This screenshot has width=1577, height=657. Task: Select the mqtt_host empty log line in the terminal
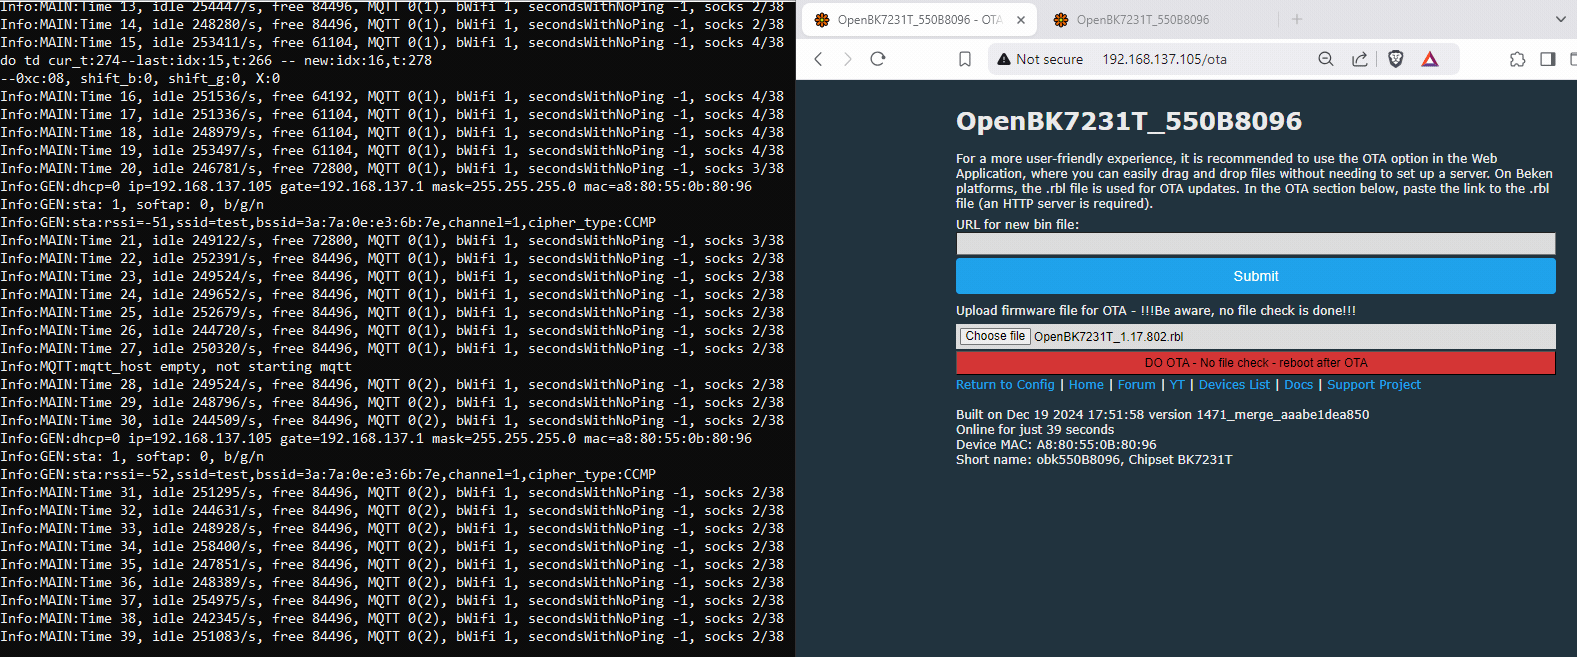coord(176,366)
